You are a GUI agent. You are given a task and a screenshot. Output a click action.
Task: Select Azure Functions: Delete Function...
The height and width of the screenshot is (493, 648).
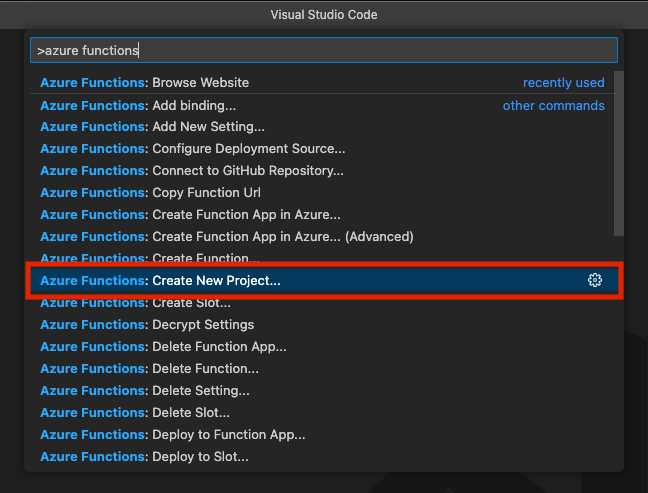pos(324,368)
